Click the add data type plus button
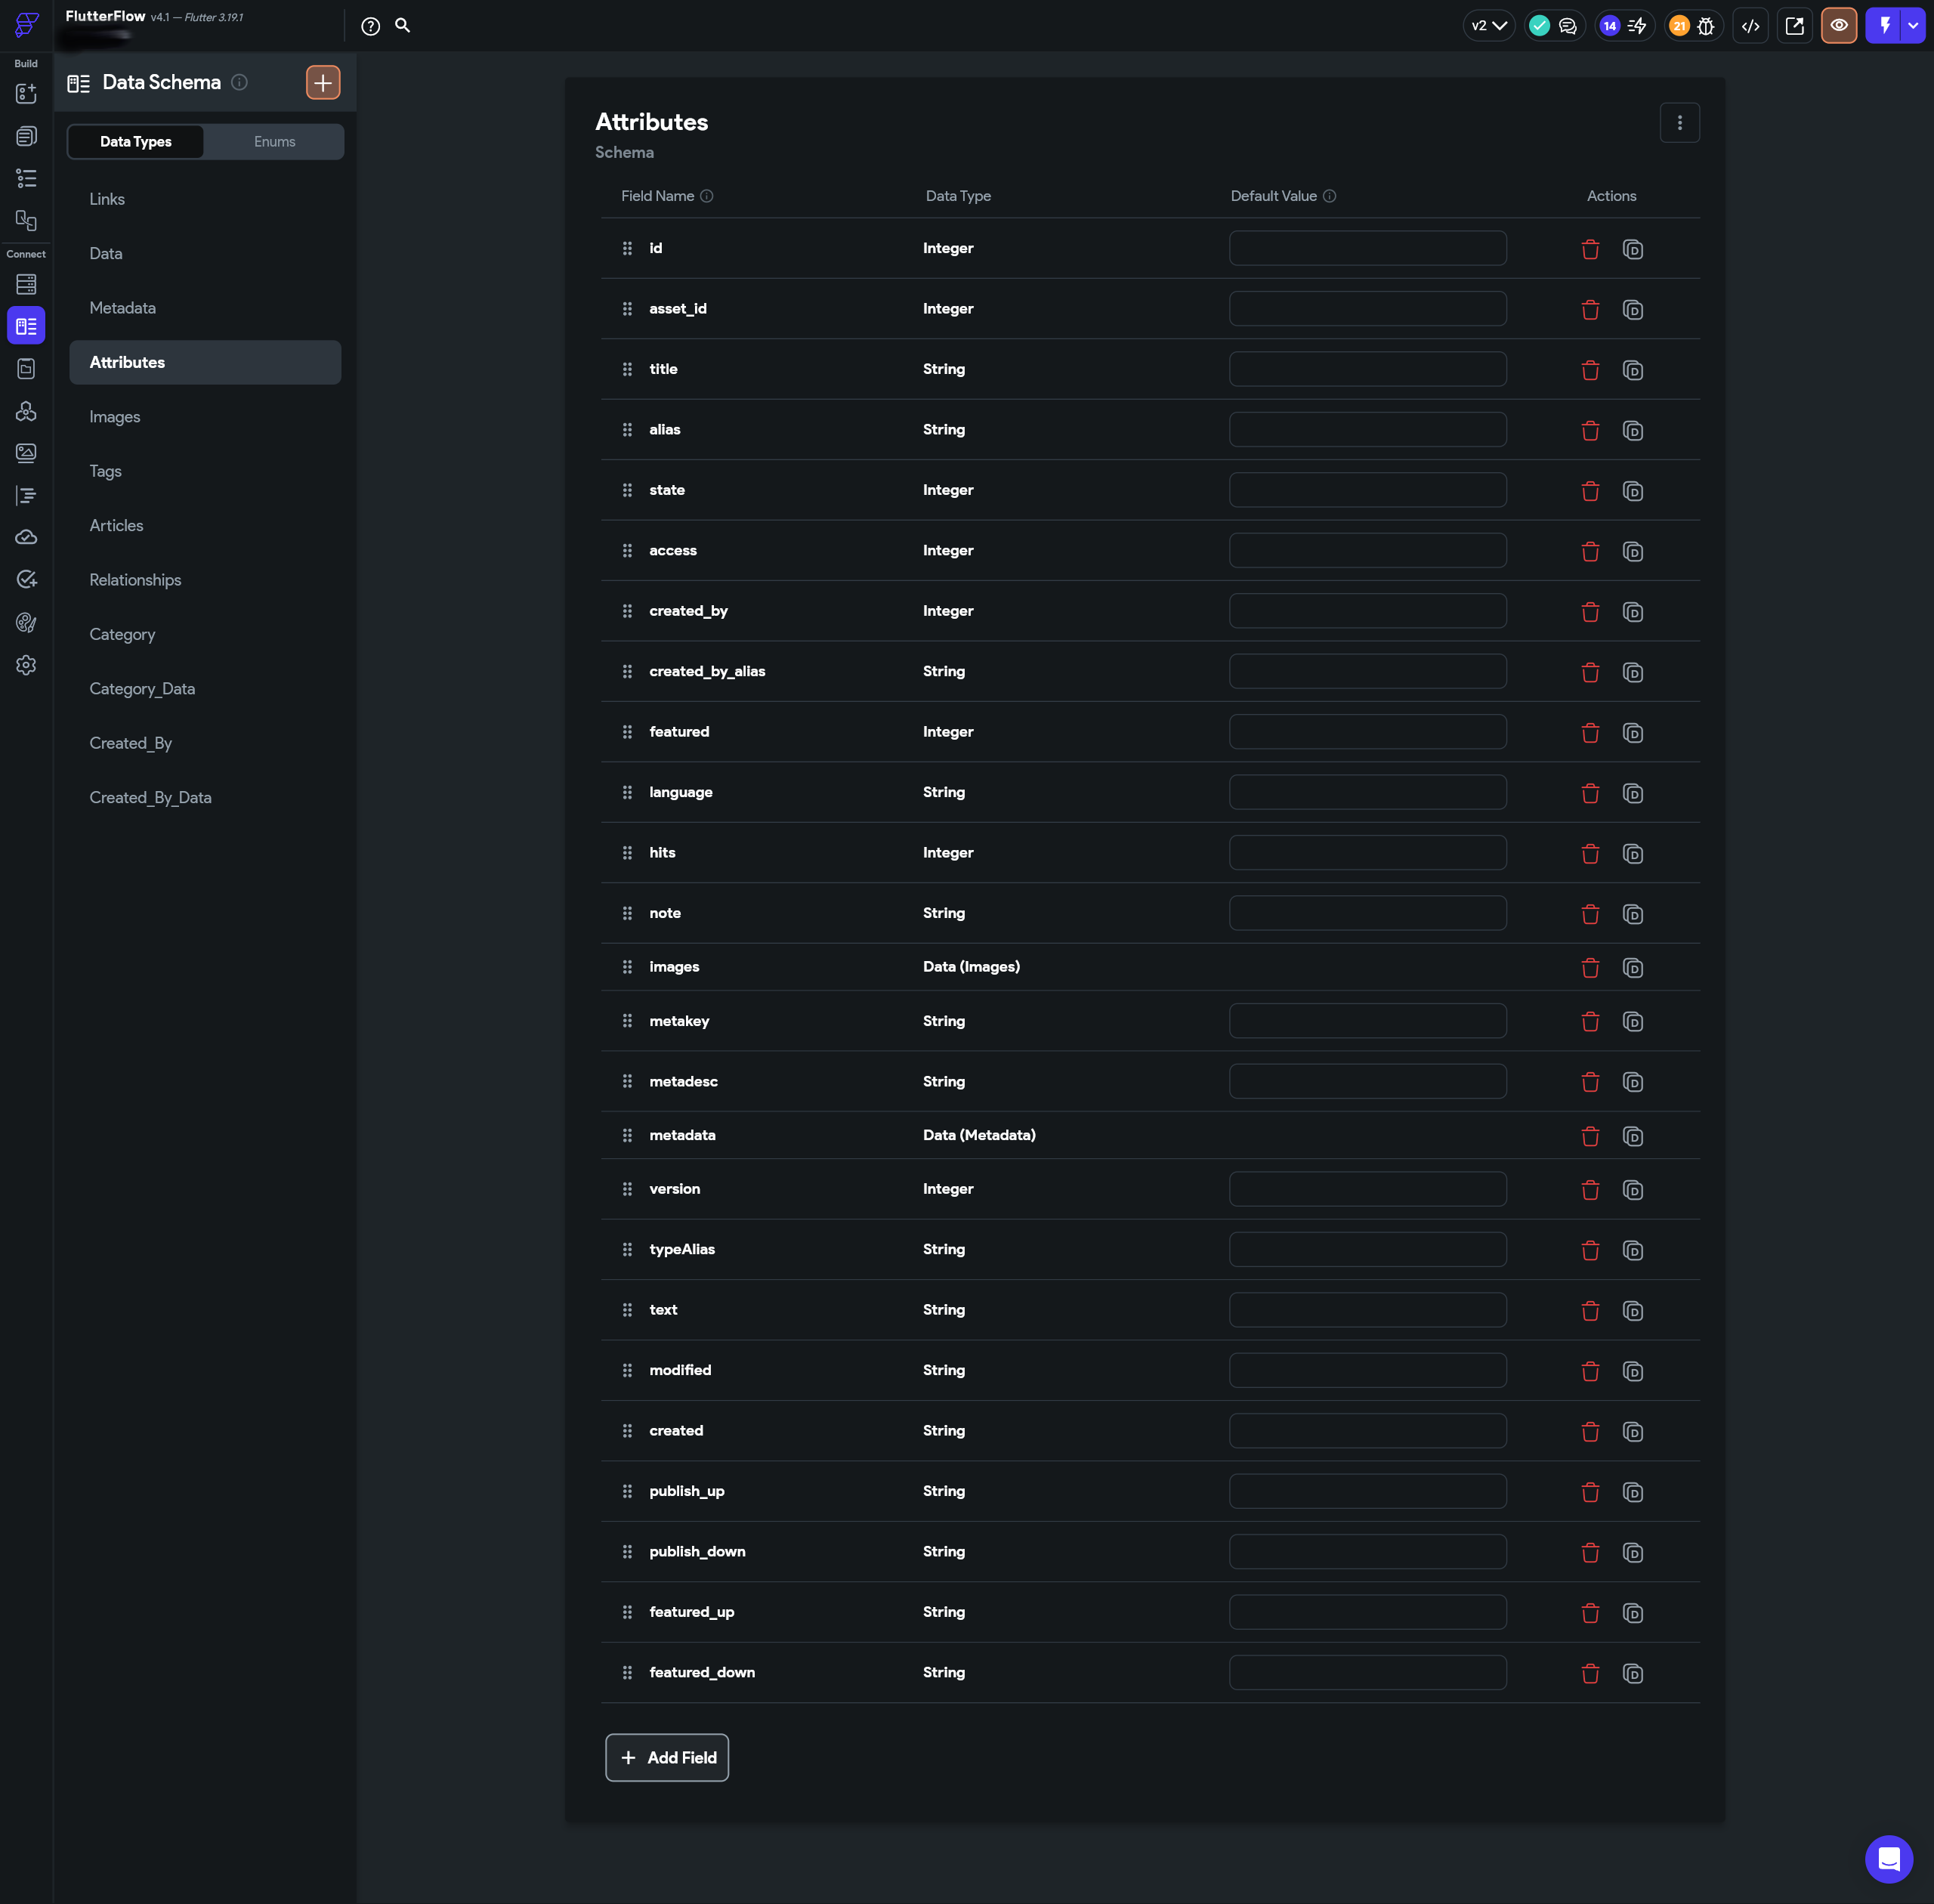Screen dimensions: 1934x1904 point(322,83)
